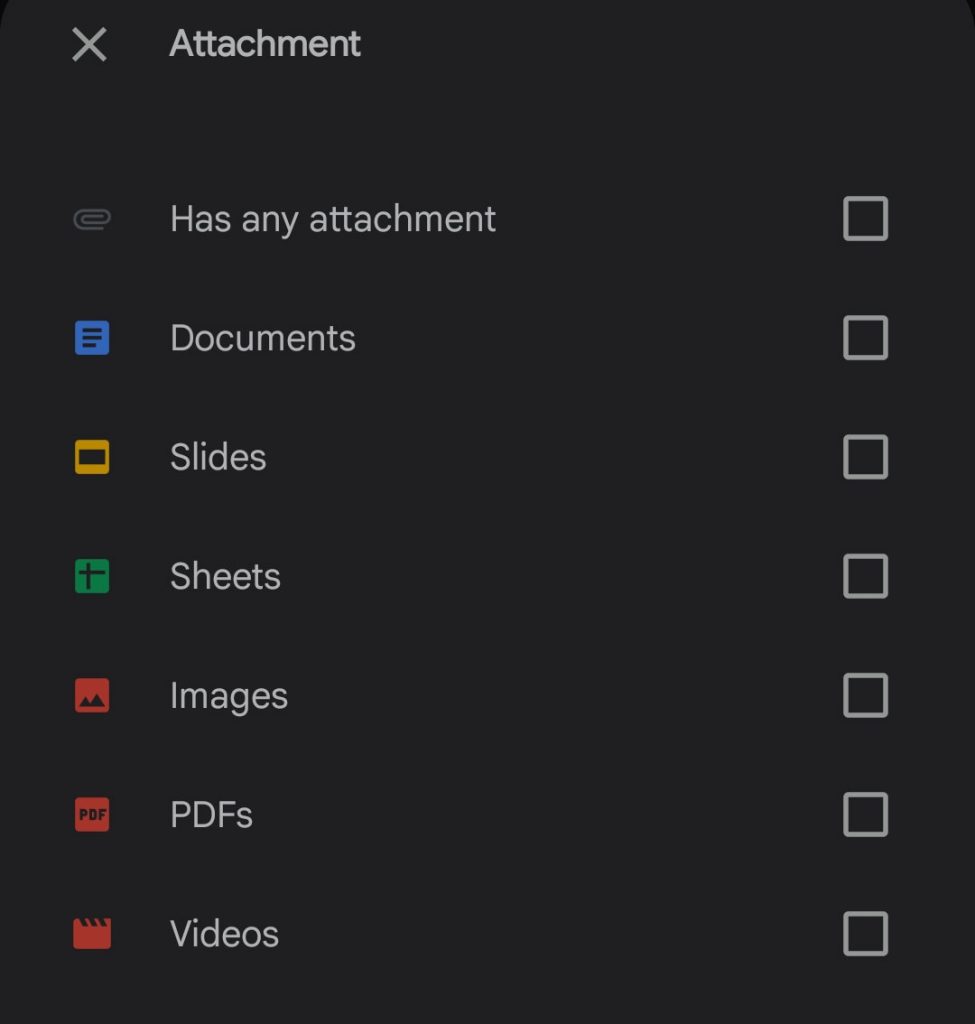Image resolution: width=975 pixels, height=1024 pixels.
Task: Select the green Sheets icon
Action: coord(91,576)
